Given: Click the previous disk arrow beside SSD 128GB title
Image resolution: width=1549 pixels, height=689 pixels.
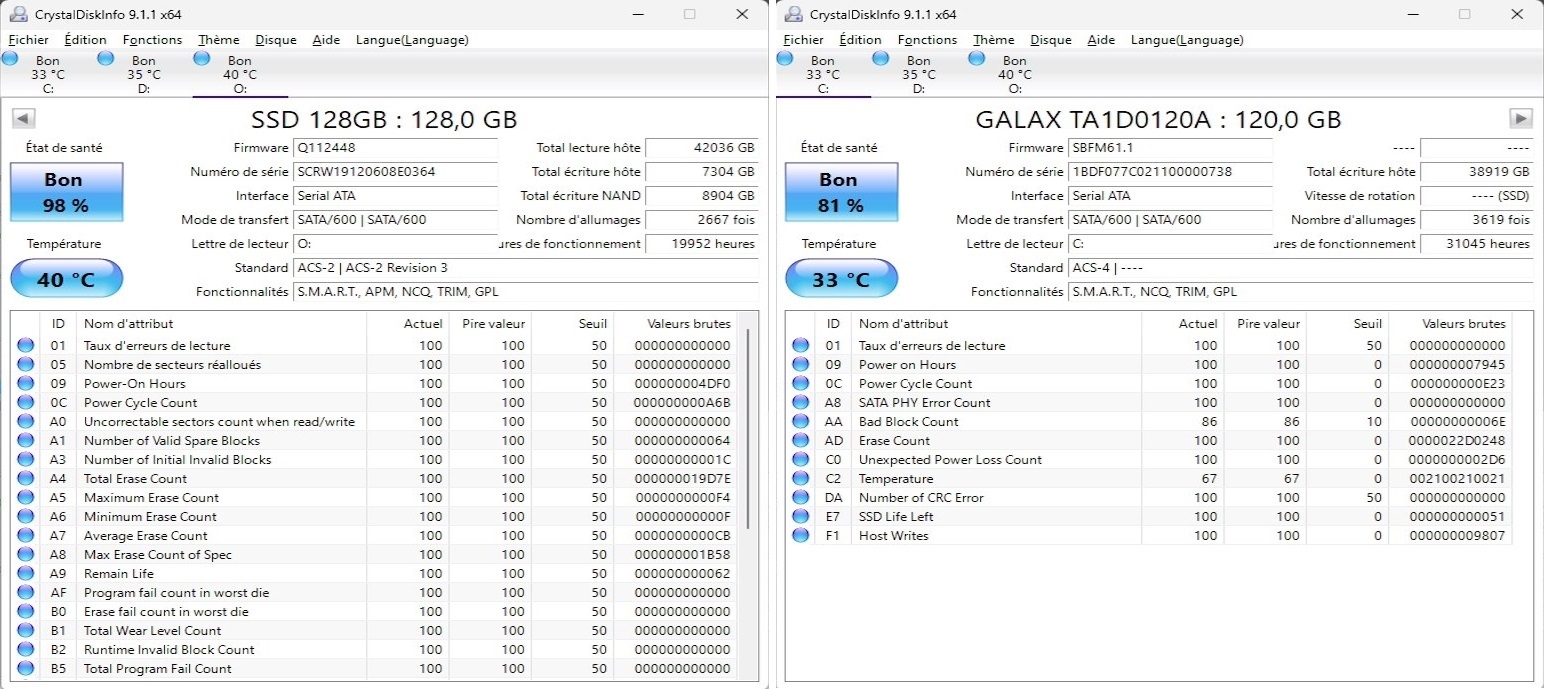Looking at the screenshot, I should (x=23, y=119).
